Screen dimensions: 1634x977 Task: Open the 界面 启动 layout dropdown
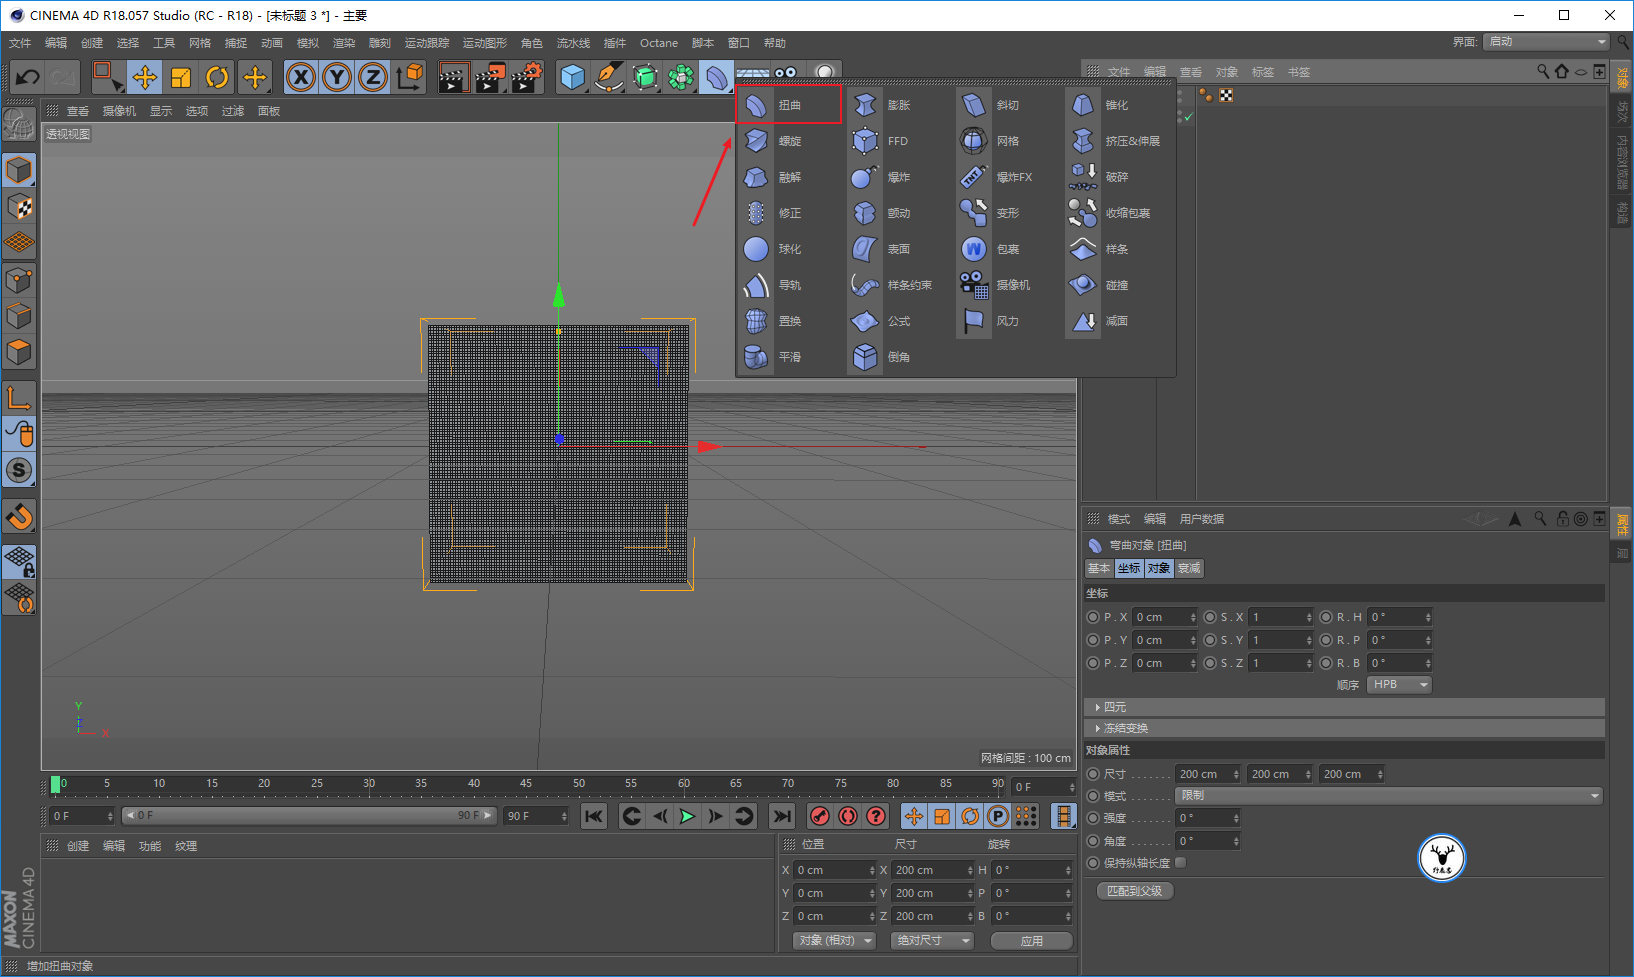pos(1546,42)
